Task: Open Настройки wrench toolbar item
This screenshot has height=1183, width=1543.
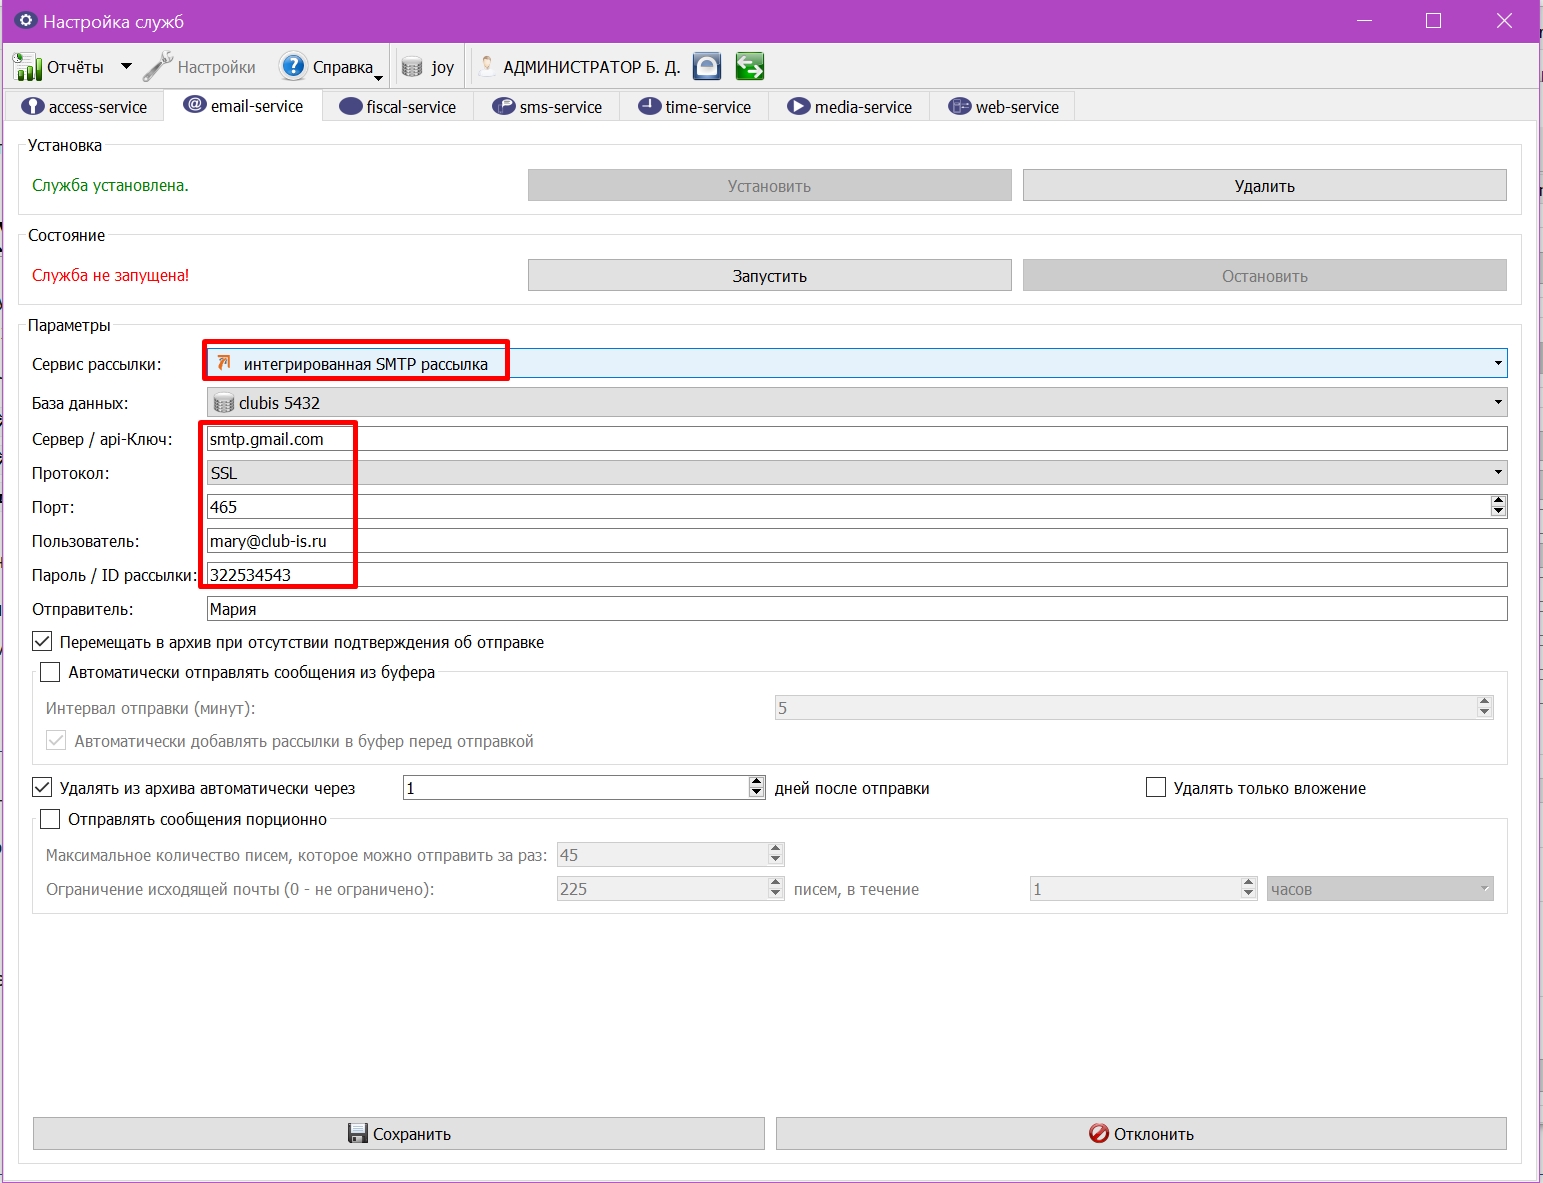Action: [x=199, y=67]
